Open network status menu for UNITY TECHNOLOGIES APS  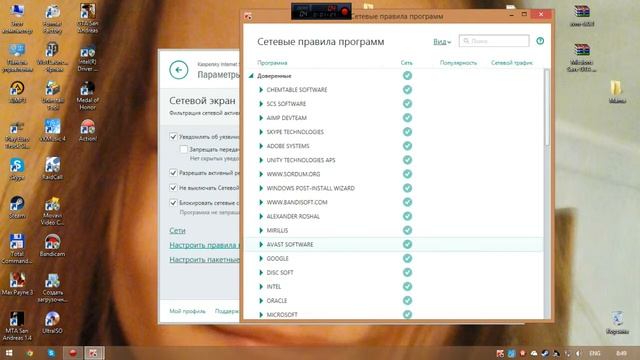pos(407,160)
